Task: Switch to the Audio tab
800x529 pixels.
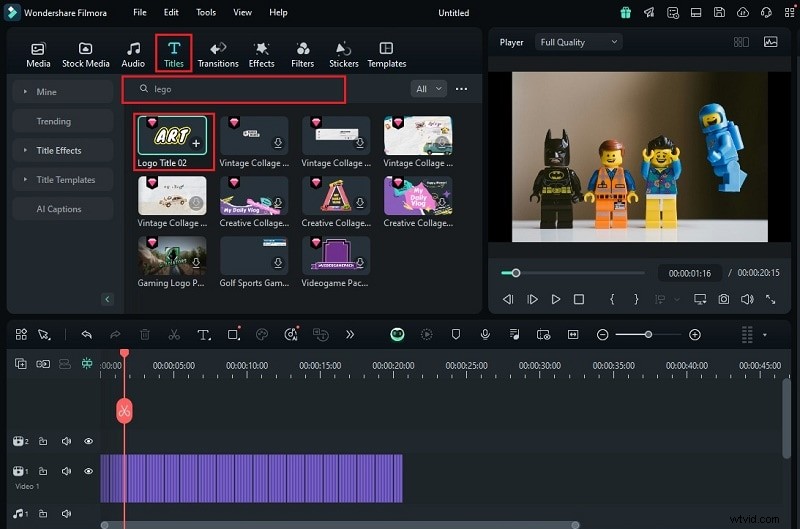Action: pos(133,55)
